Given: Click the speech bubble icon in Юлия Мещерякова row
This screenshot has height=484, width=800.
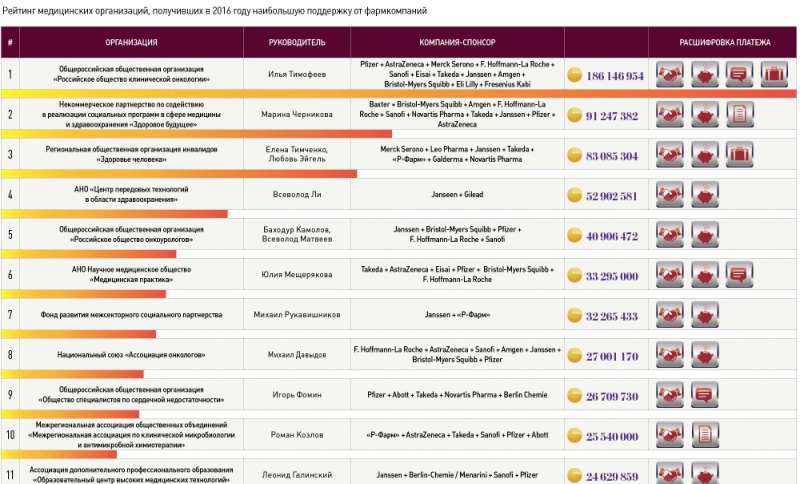Looking at the screenshot, I should [x=739, y=275].
